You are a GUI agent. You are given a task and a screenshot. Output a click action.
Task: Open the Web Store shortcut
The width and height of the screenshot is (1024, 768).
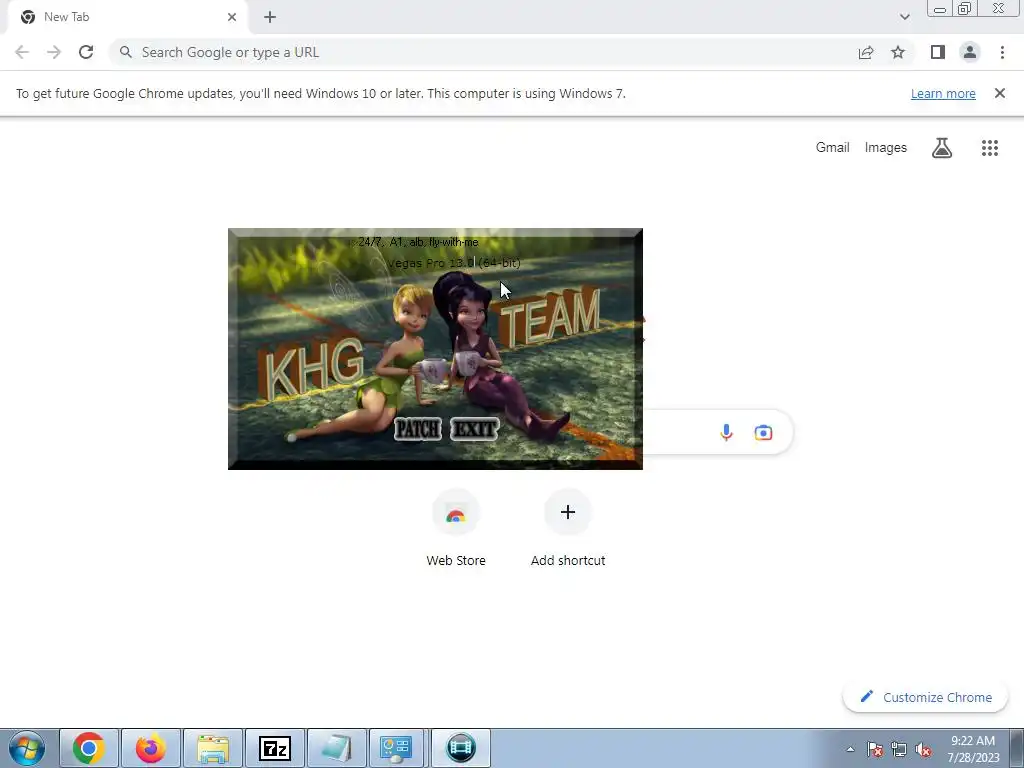[456, 529]
